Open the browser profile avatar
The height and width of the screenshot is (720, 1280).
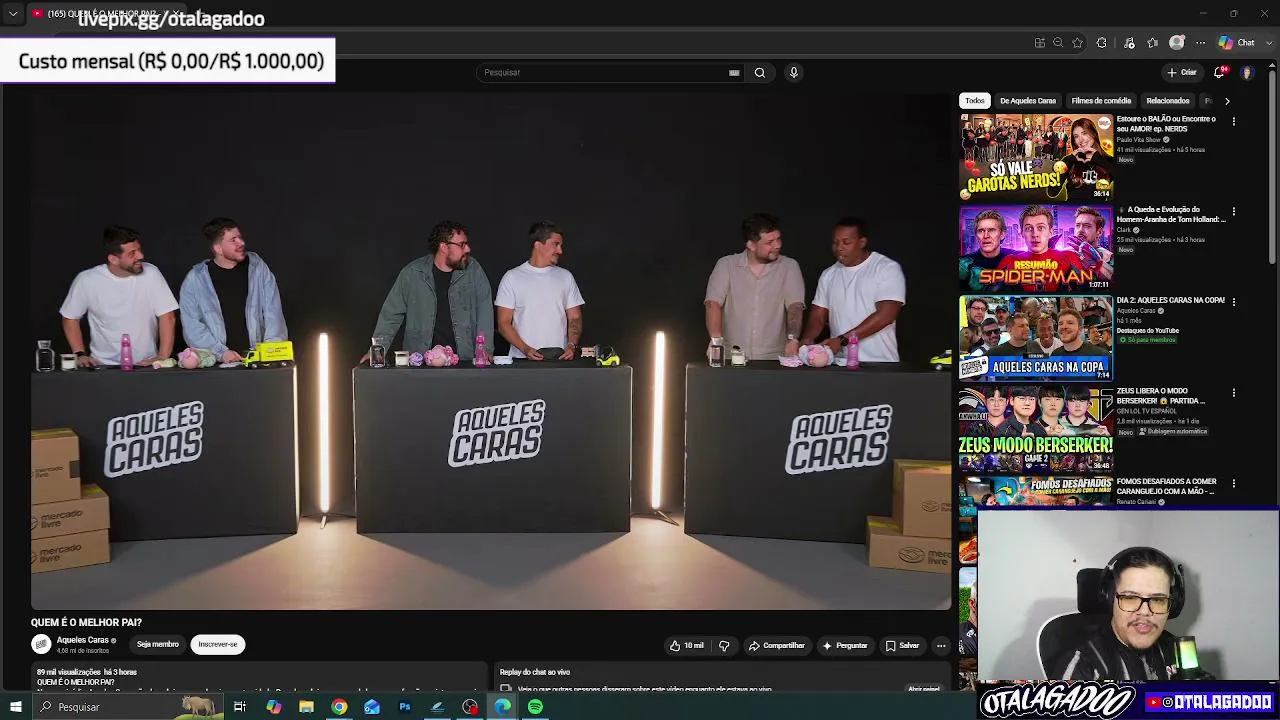(1177, 43)
